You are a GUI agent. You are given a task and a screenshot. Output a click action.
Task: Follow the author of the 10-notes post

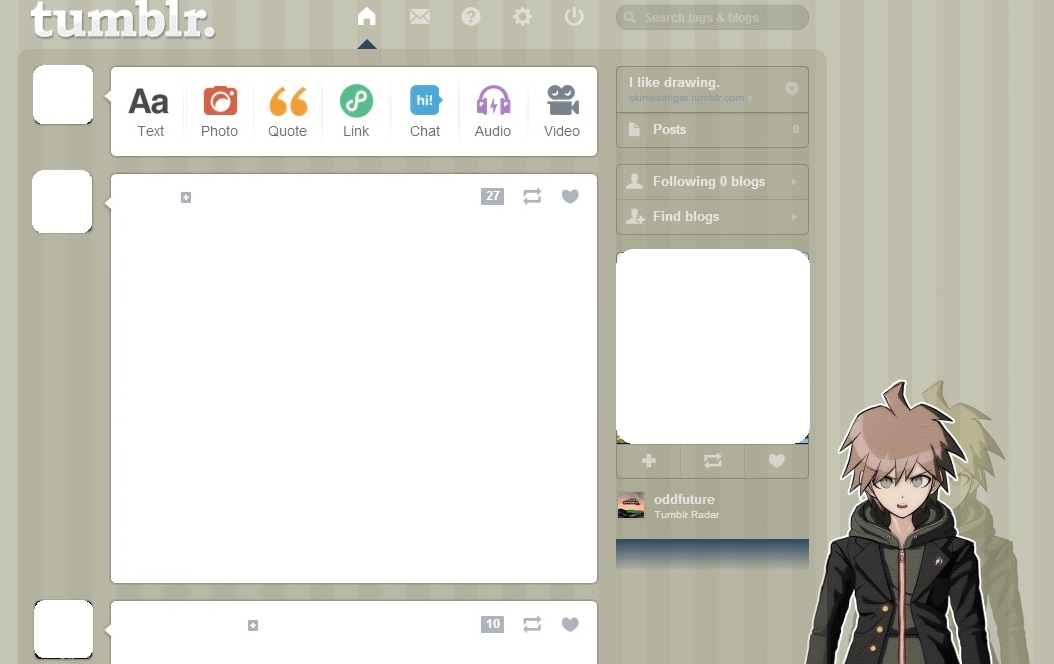(253, 626)
